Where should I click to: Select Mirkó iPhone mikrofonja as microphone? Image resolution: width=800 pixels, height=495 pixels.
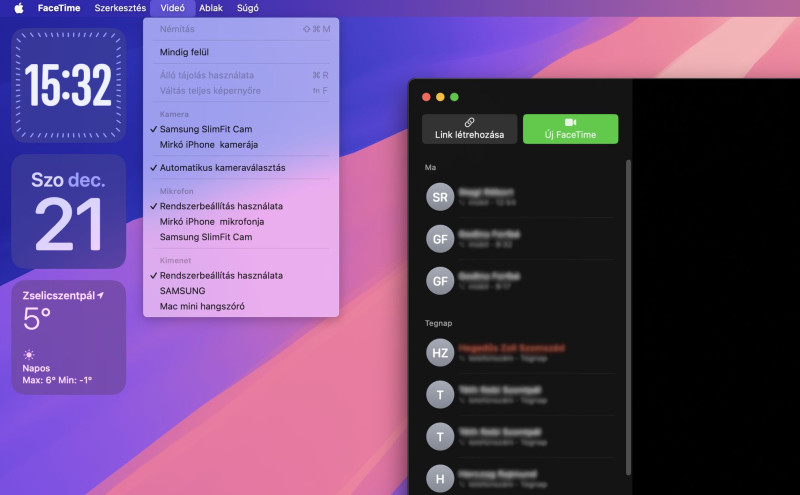241,221
